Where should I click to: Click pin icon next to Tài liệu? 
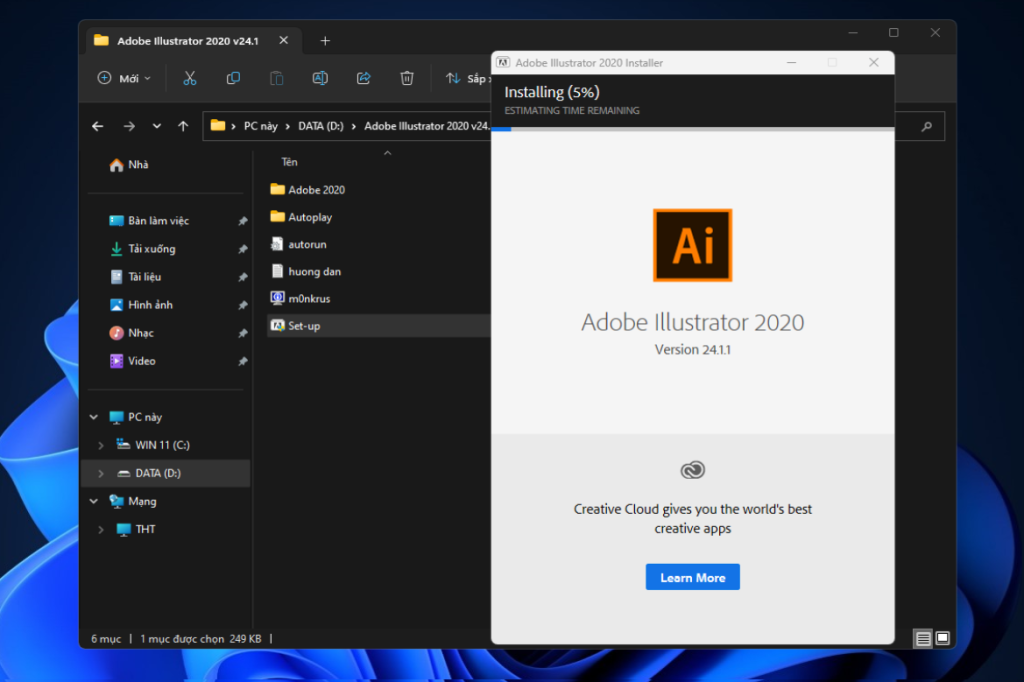242,278
